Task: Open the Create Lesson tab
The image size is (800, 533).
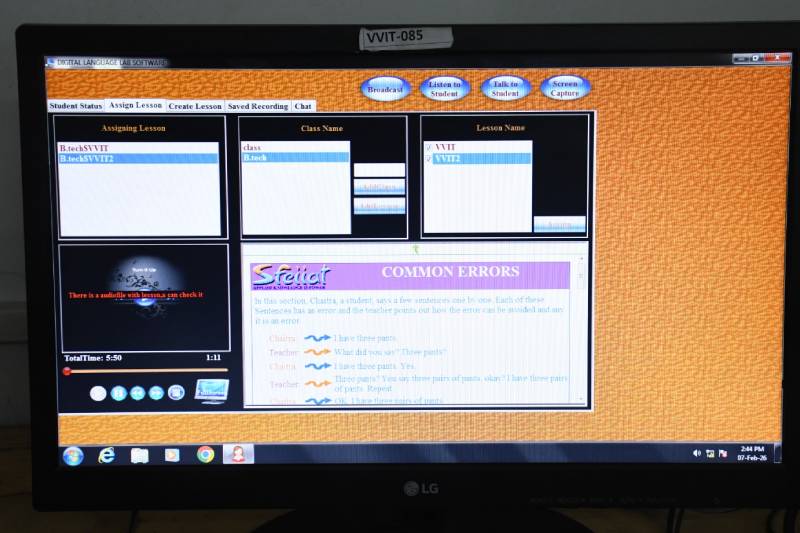Action: pos(195,106)
